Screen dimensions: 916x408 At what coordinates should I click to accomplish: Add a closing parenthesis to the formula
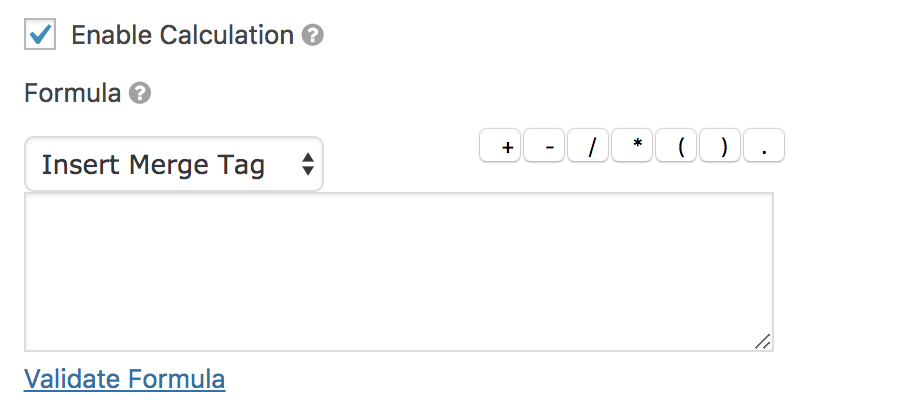tap(720, 146)
